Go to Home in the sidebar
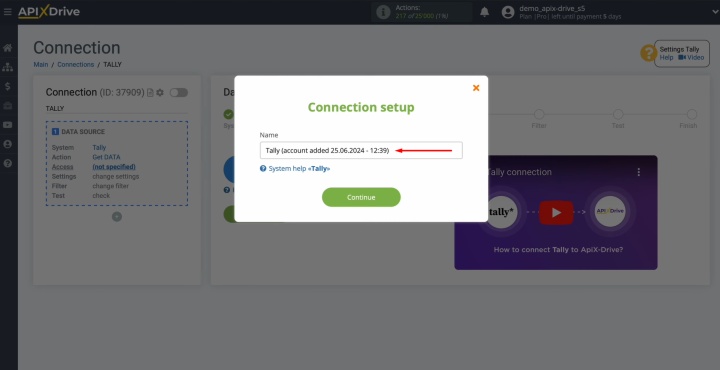Viewport: 720px width, 370px height. point(7,48)
